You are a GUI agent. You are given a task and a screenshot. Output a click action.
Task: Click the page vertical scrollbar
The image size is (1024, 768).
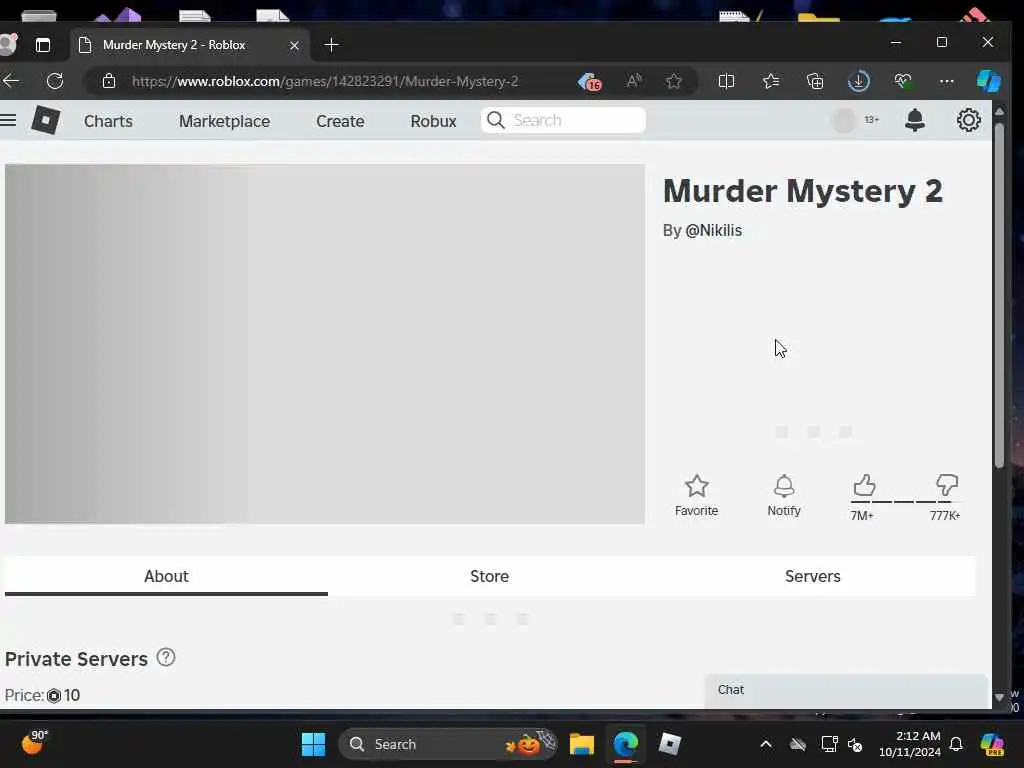tap(999, 295)
